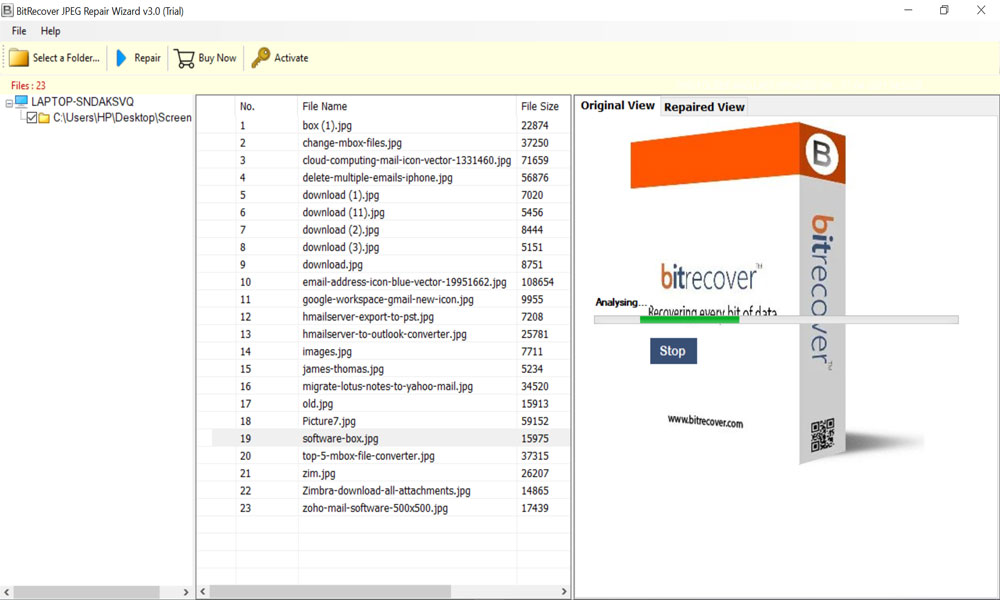Screen dimensions: 1000x600
Task: Select google-workspace-gmail-new-icon.jpg
Action: (388, 299)
